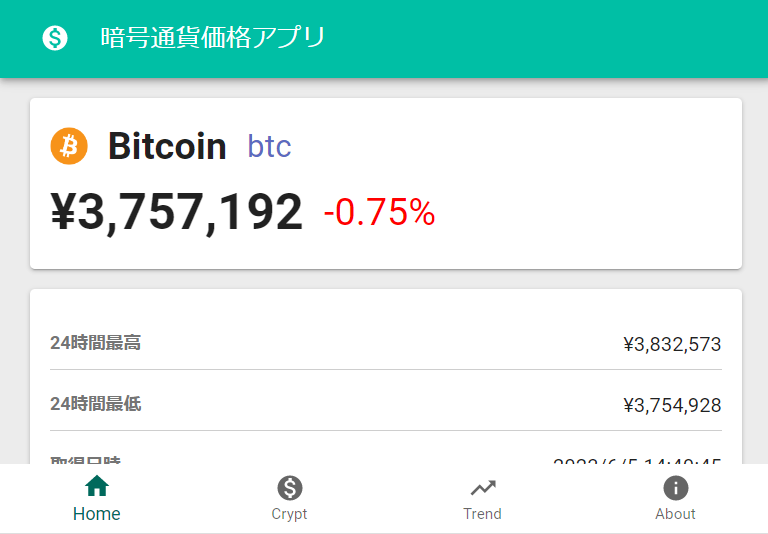
Task: Click the 24時間最高 row label
Action: click(96, 343)
